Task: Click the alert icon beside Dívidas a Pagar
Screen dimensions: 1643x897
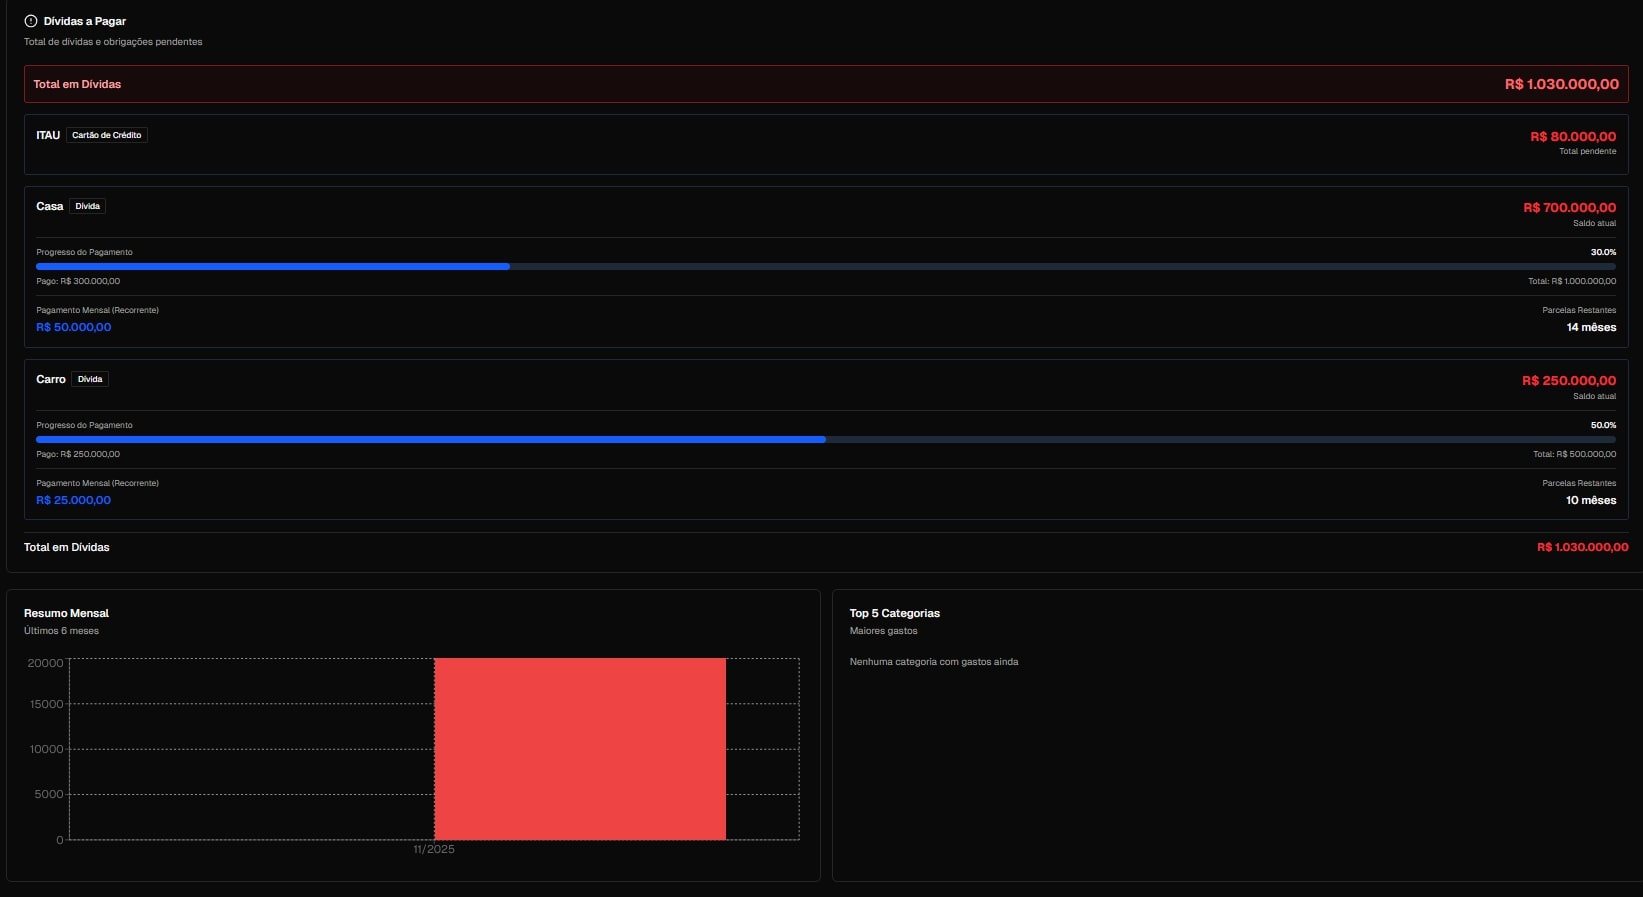Action: 31,21
